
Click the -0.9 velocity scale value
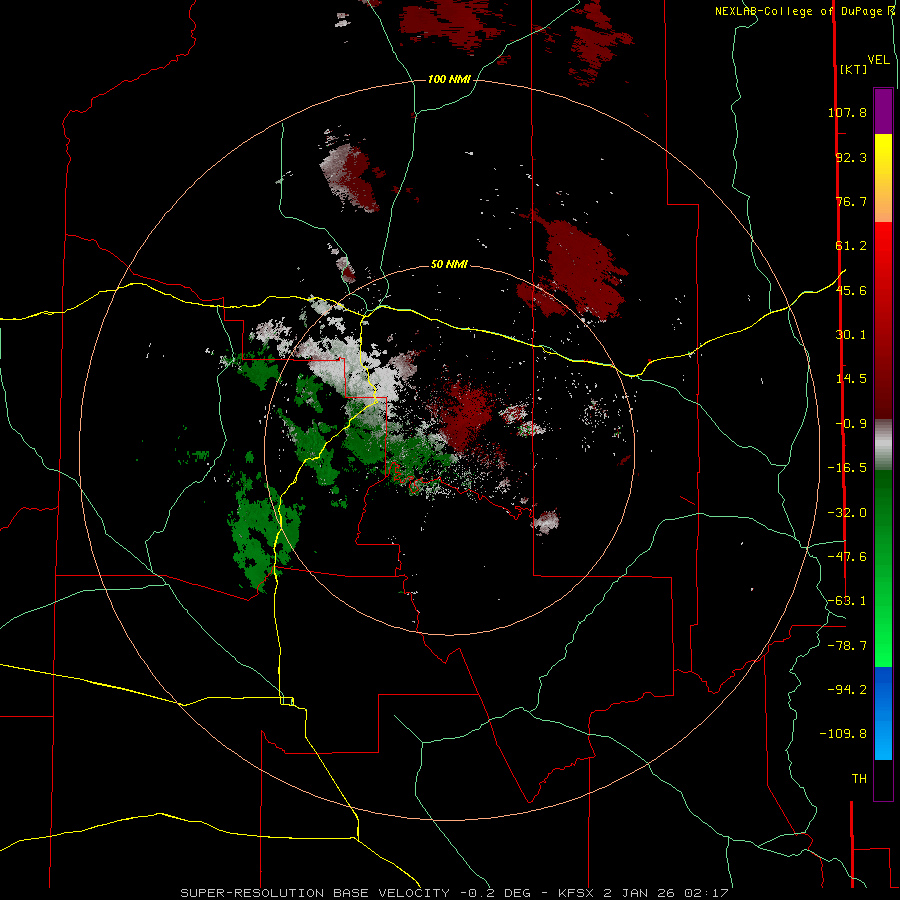851,424
